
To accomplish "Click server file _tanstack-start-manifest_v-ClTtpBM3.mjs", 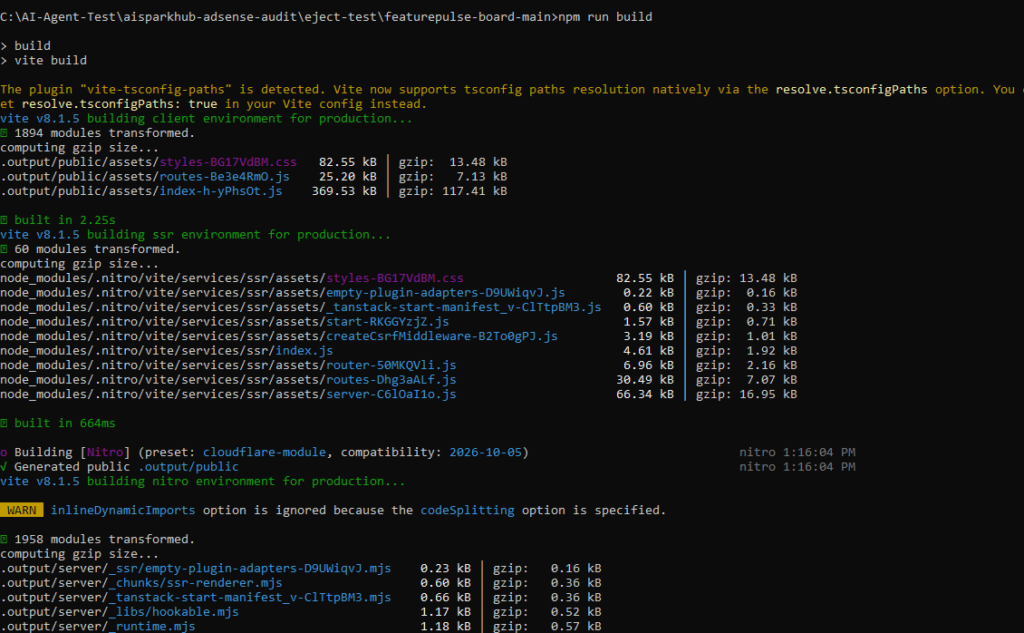I will coord(250,597).
